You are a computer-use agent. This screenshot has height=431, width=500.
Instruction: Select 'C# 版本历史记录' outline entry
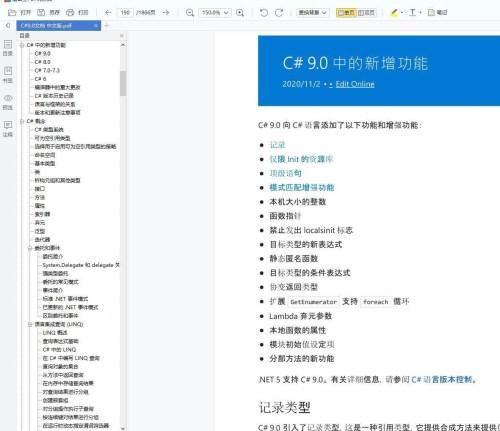click(54, 96)
